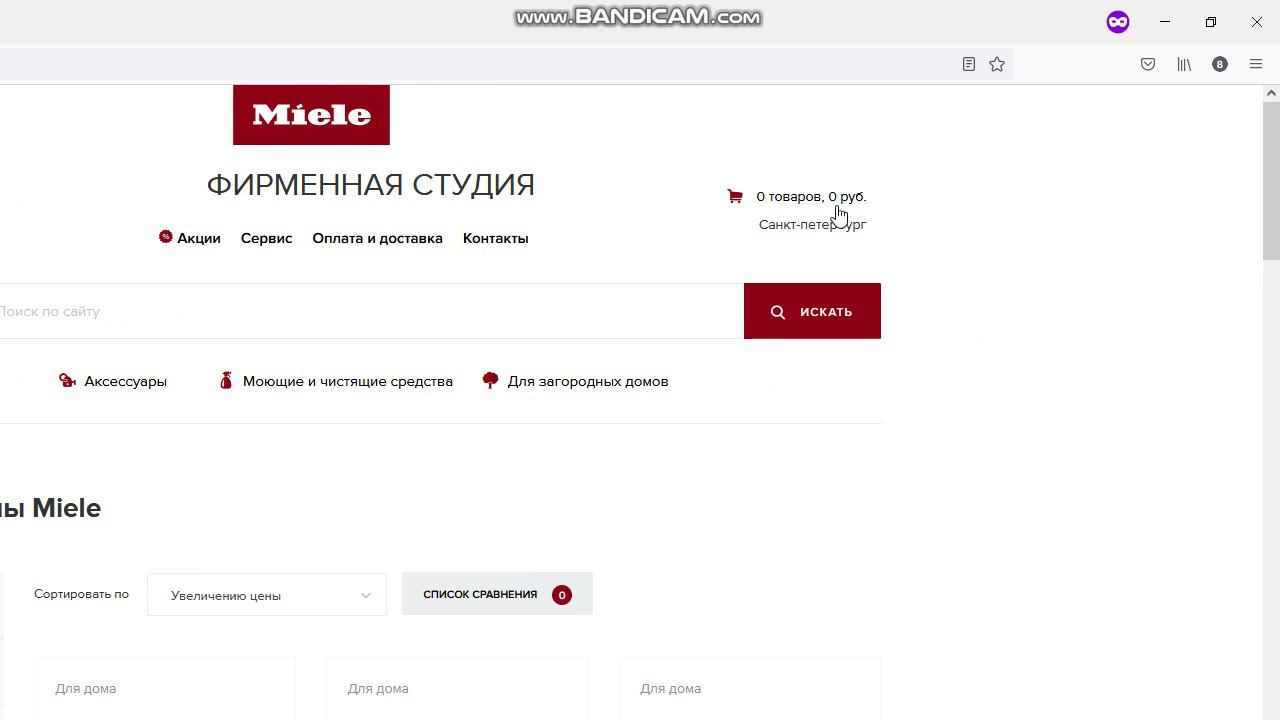Click the ИСКАТЬ search button
This screenshot has width=1280, height=720.
point(812,311)
